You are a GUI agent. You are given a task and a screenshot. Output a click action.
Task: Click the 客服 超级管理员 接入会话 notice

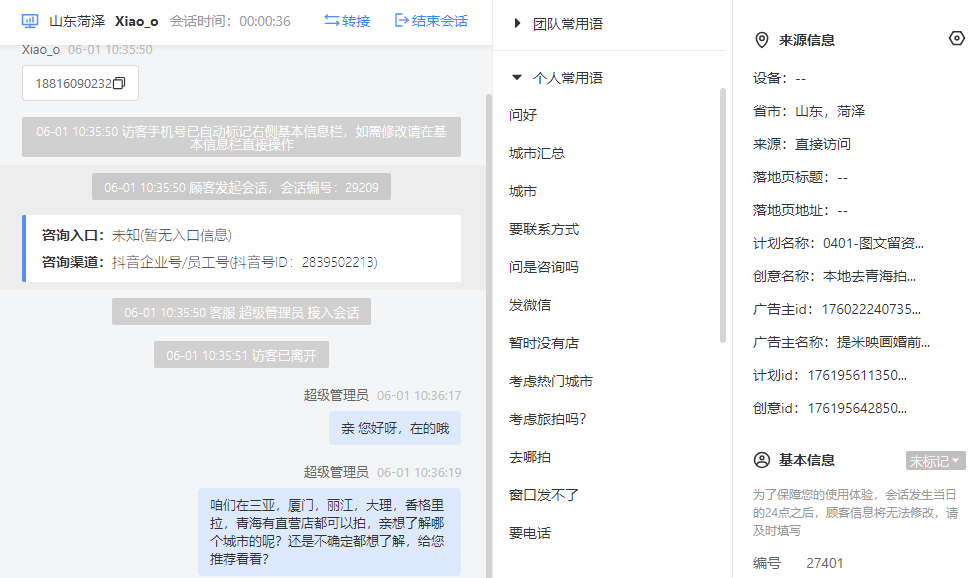tap(241, 312)
